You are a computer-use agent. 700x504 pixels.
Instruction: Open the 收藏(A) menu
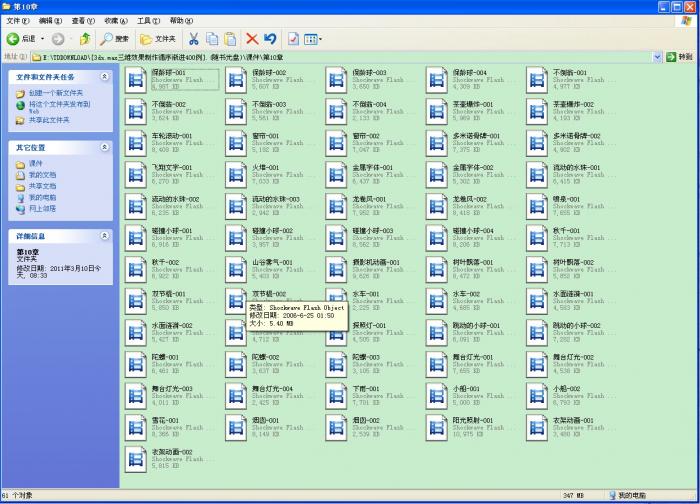[116, 21]
